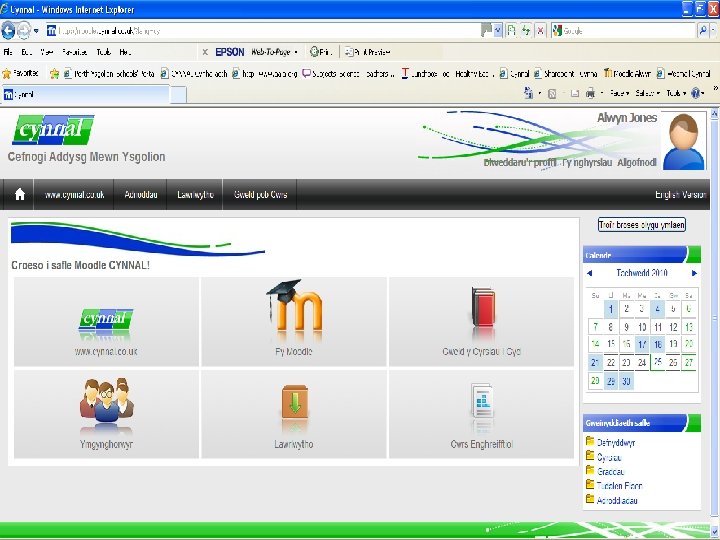Open the Lawrlwytho download box icon
The image size is (720, 540).
pyautogui.click(x=294, y=402)
